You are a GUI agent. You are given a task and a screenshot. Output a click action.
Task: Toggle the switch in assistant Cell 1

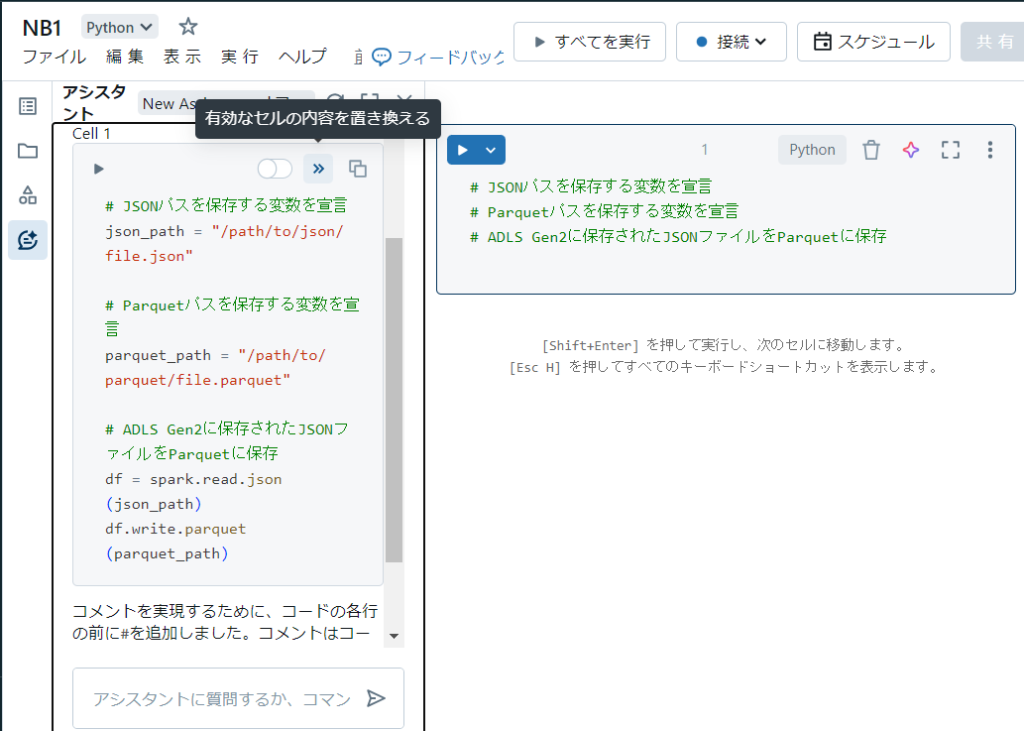tap(275, 169)
